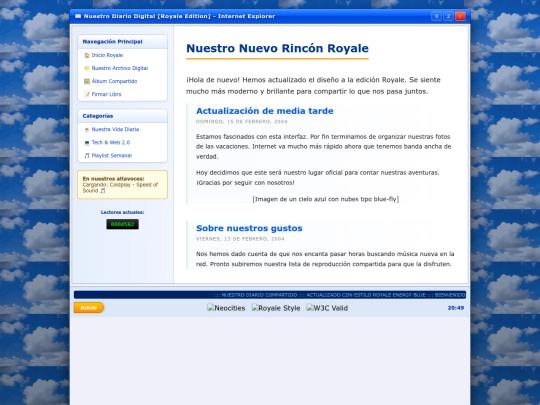
Task: Minimize the Nuestro Diario Digital window
Action: coord(436,16)
